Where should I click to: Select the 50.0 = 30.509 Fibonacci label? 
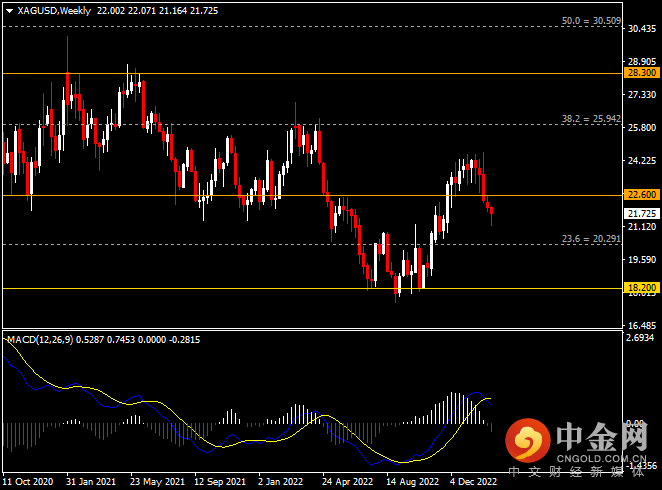592,20
